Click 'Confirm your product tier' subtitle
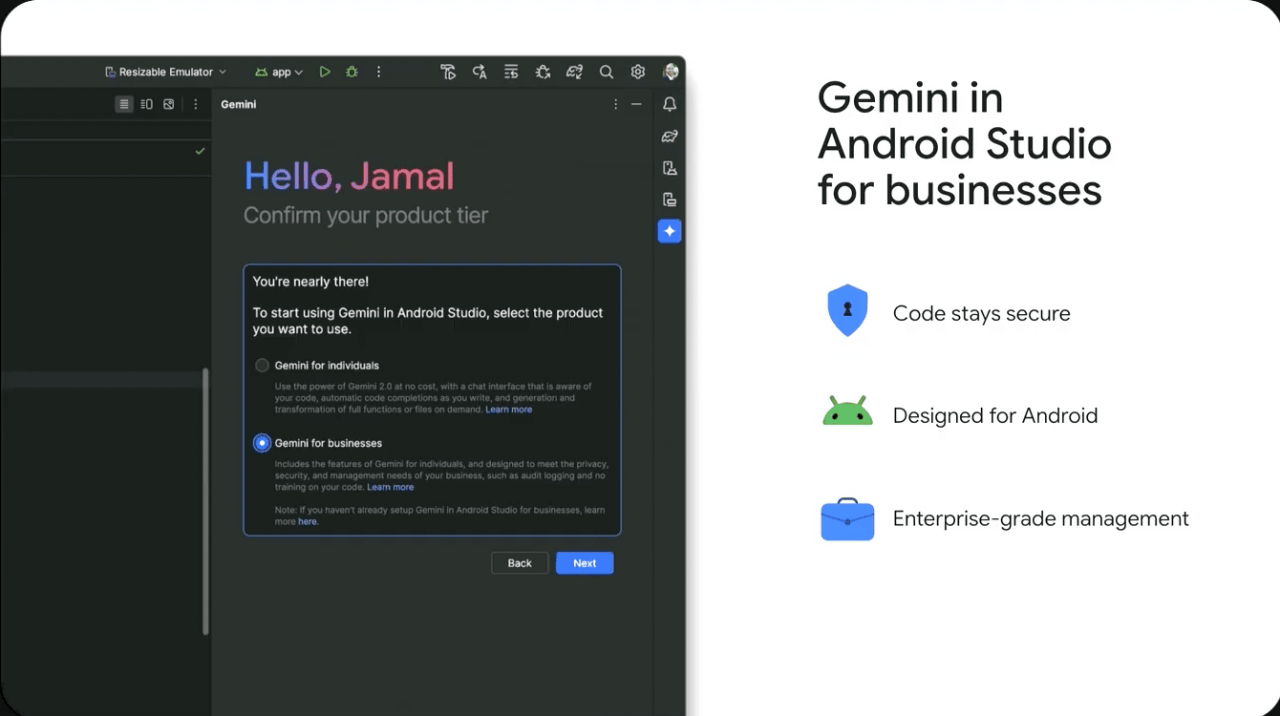Screen dimensions: 1280x716 tap(366, 215)
